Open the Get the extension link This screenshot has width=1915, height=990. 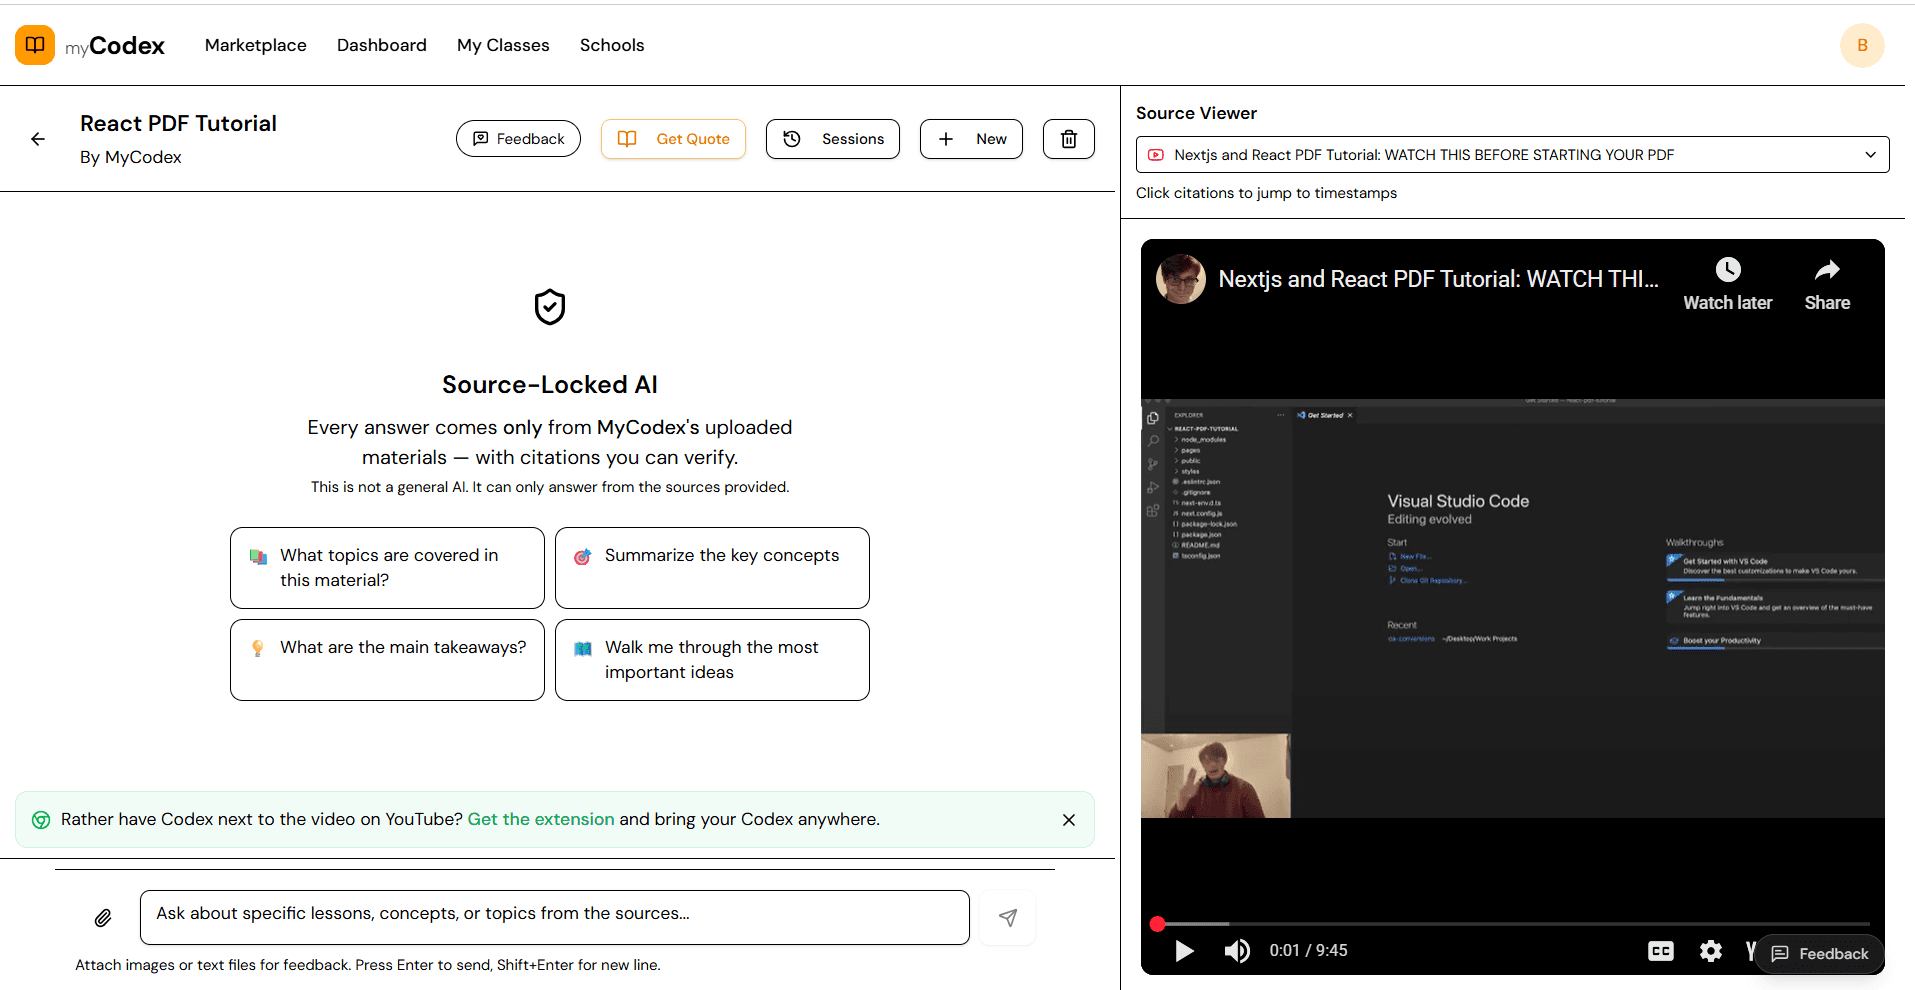point(540,818)
